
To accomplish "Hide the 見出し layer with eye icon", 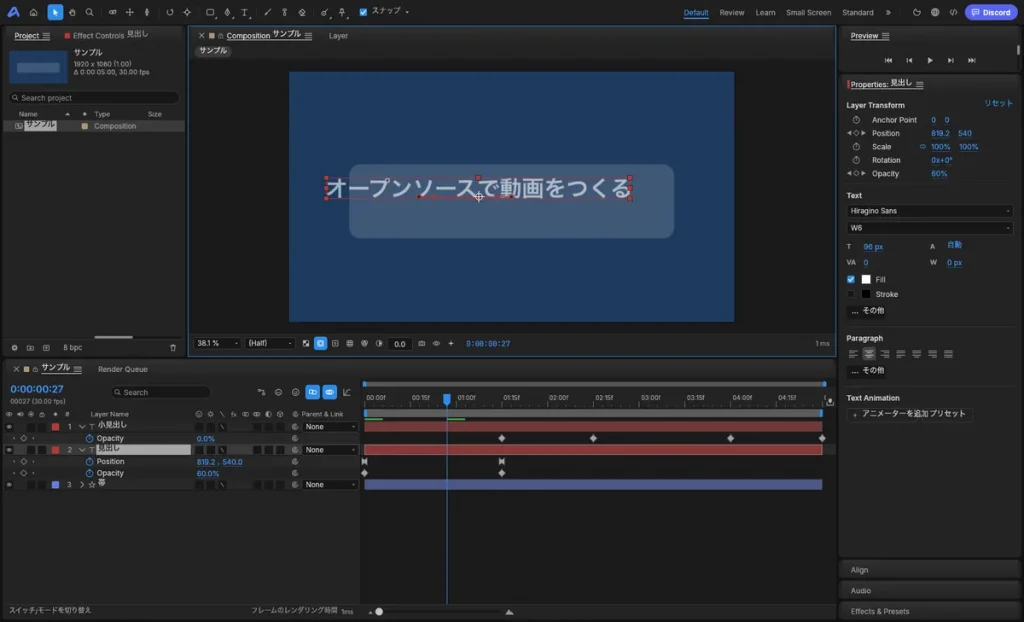I will click(x=9, y=450).
